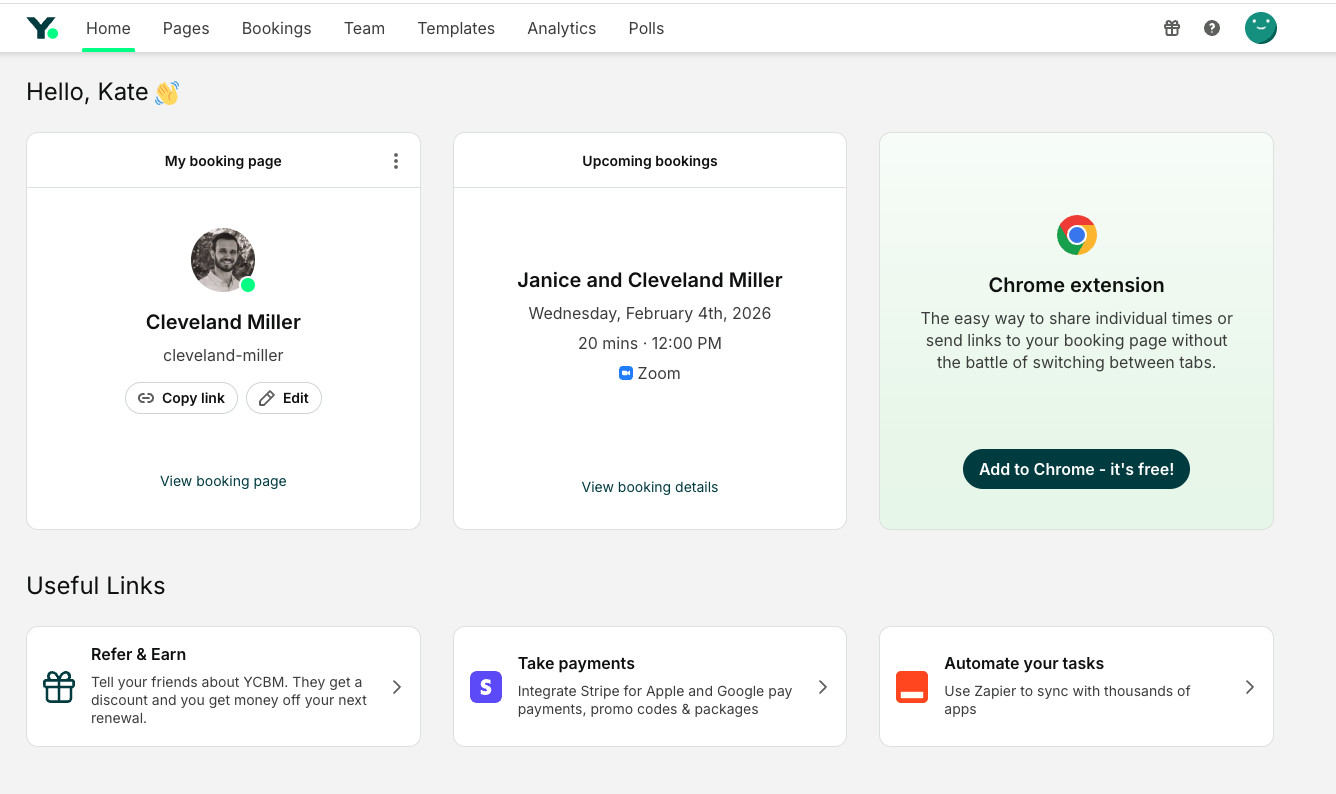
Task: Open the three-dot menu on My booking page
Action: pyautogui.click(x=396, y=161)
